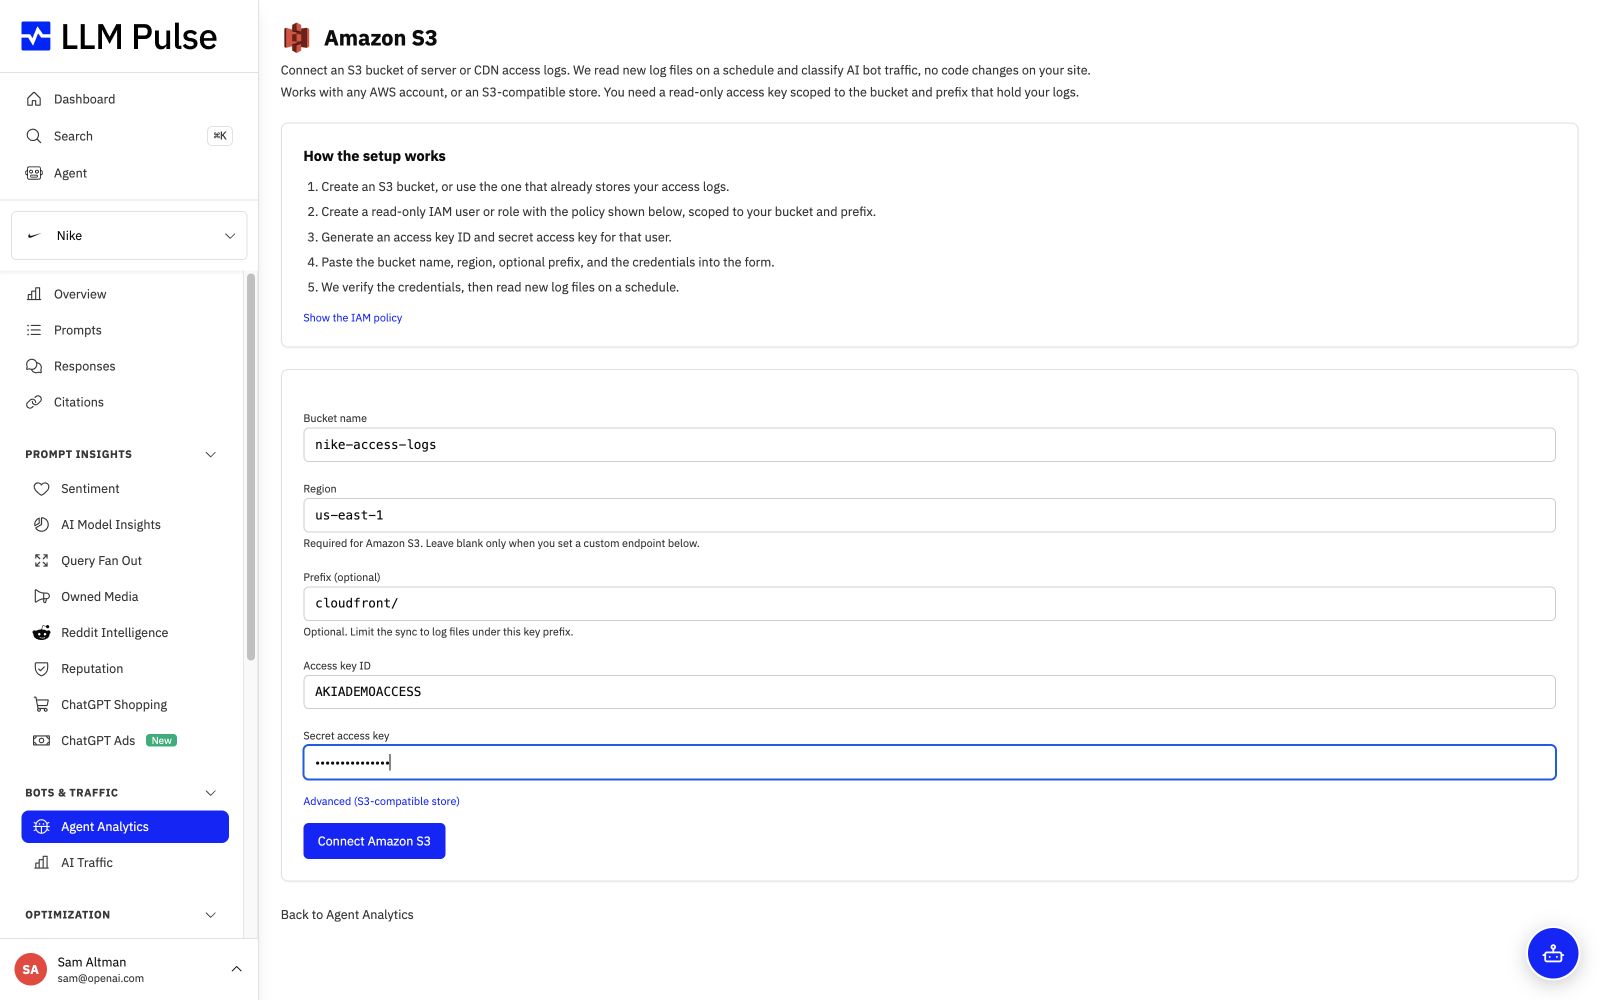Viewport: 1600px width, 1000px height.
Task: Select ChatGPT Shopping menu item
Action: pos(125,705)
